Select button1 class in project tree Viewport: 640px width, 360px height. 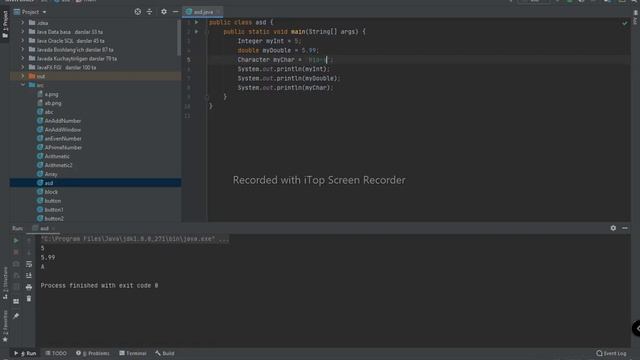(x=54, y=210)
